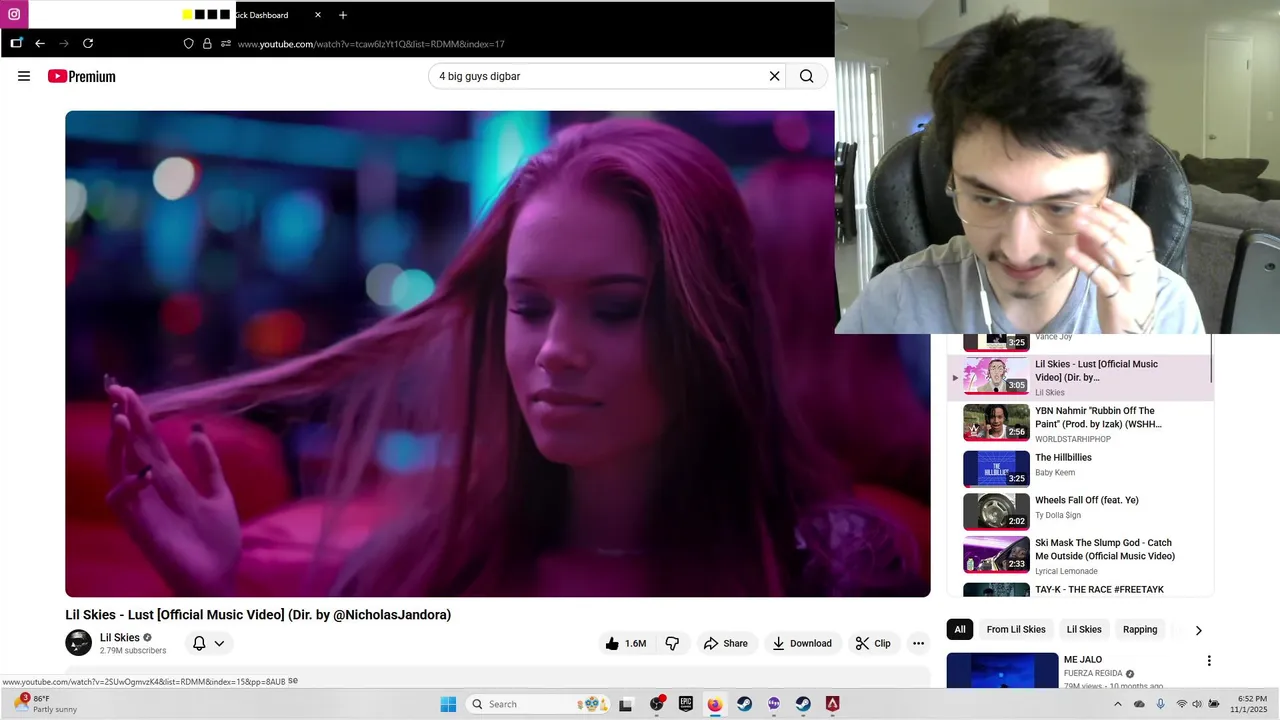
Task: Click the Lust music video player
Action: click(x=497, y=353)
